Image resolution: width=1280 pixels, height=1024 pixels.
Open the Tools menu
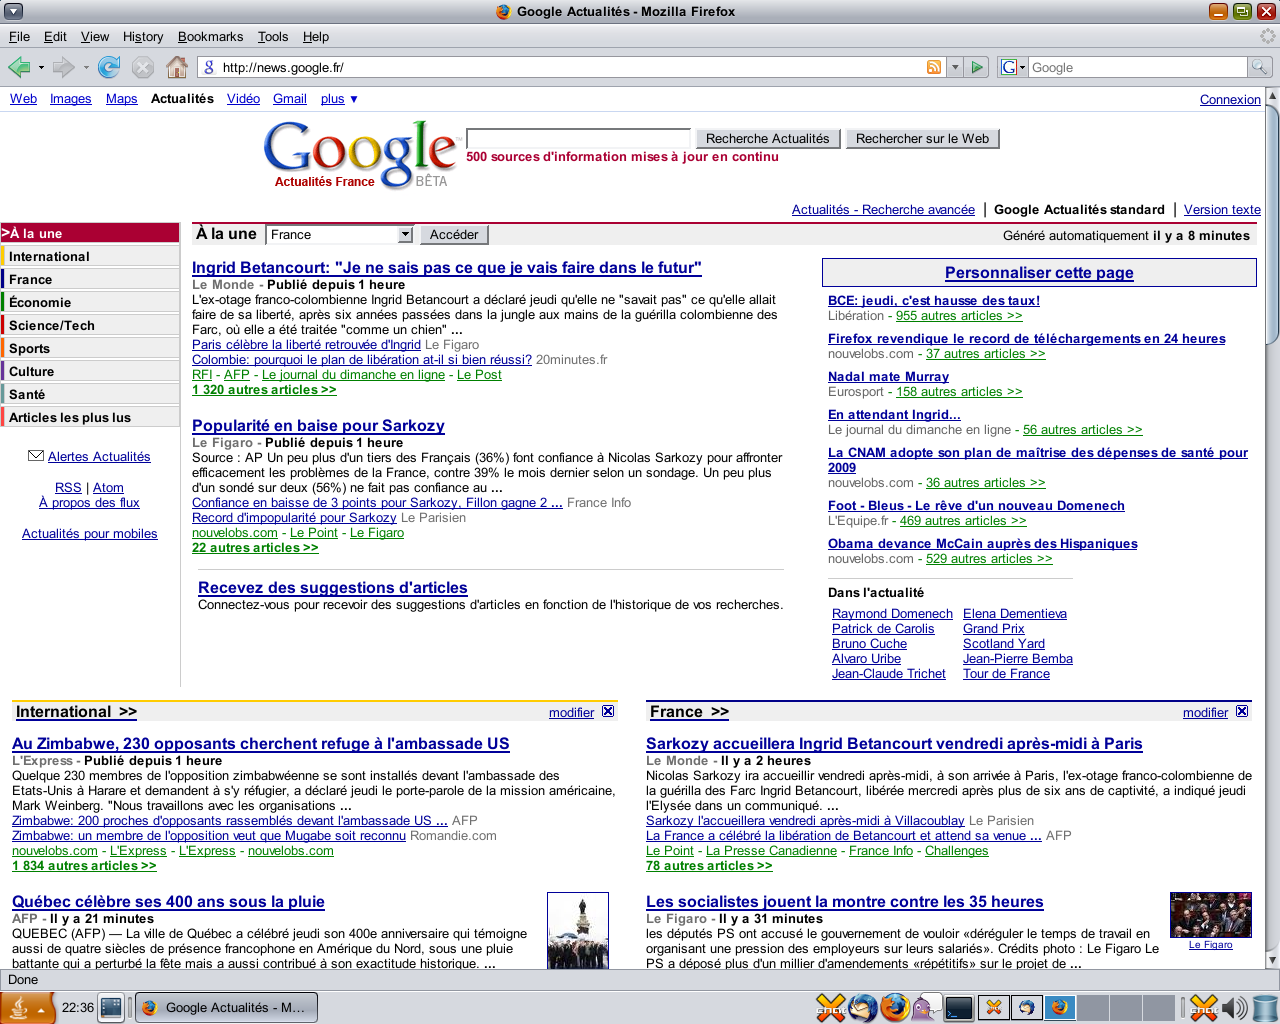[x=273, y=36]
